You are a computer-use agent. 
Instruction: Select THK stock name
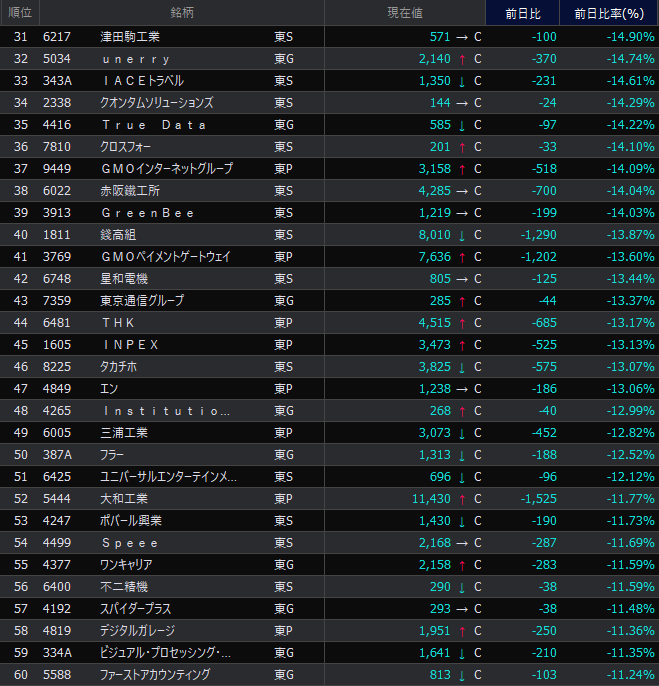[x=118, y=323]
